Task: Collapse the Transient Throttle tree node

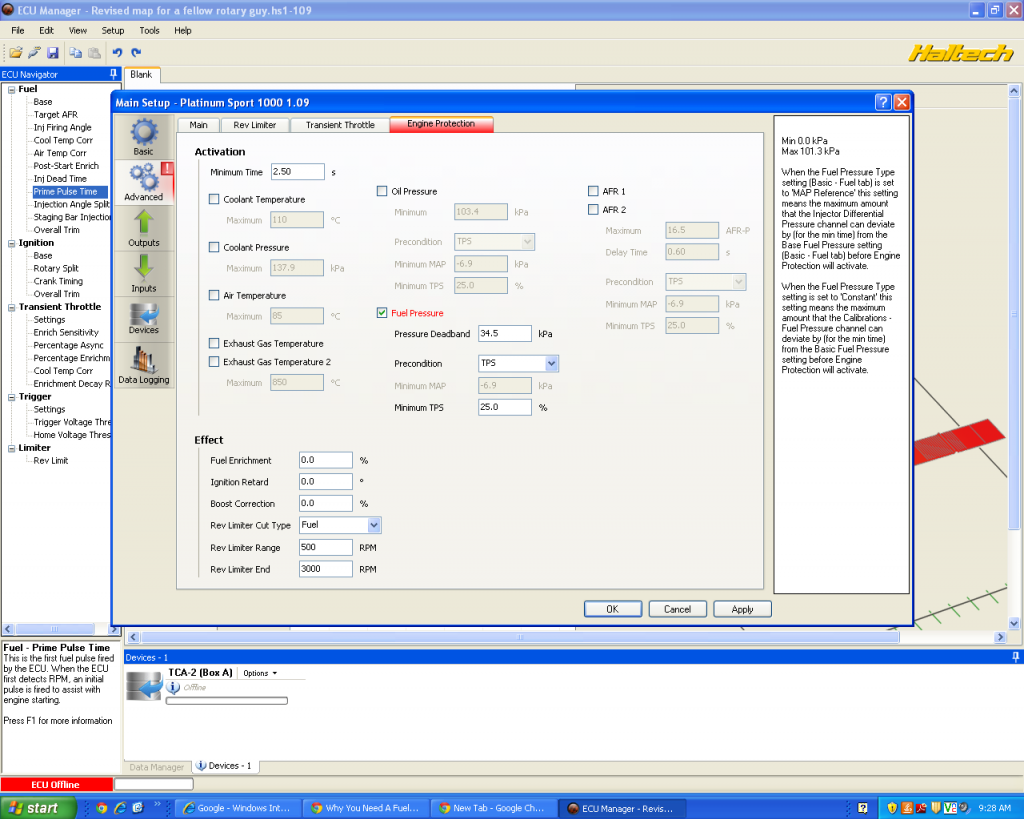Action: (11, 307)
